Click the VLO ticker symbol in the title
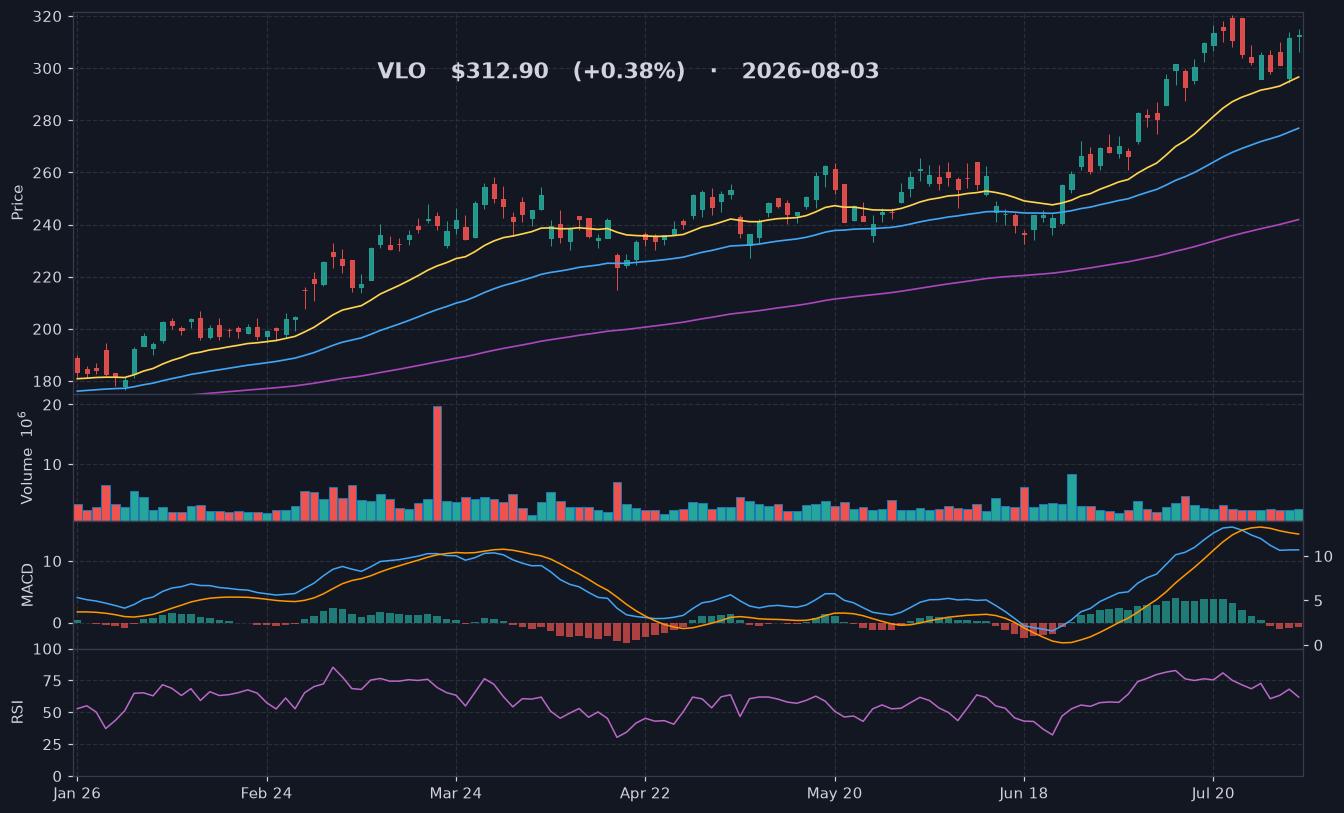 pos(401,72)
